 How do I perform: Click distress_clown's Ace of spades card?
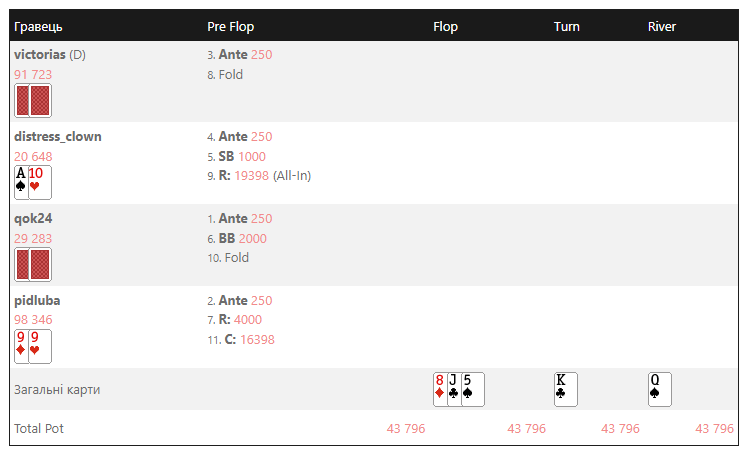(21, 182)
